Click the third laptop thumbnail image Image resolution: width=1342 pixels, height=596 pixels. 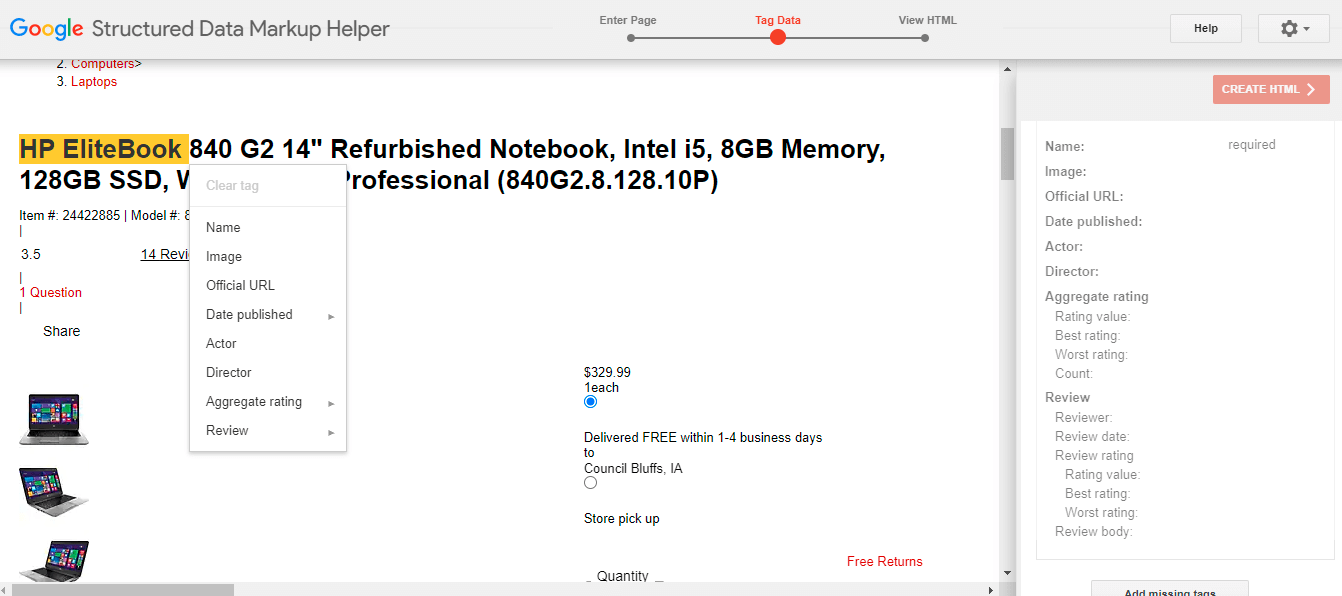pos(54,561)
